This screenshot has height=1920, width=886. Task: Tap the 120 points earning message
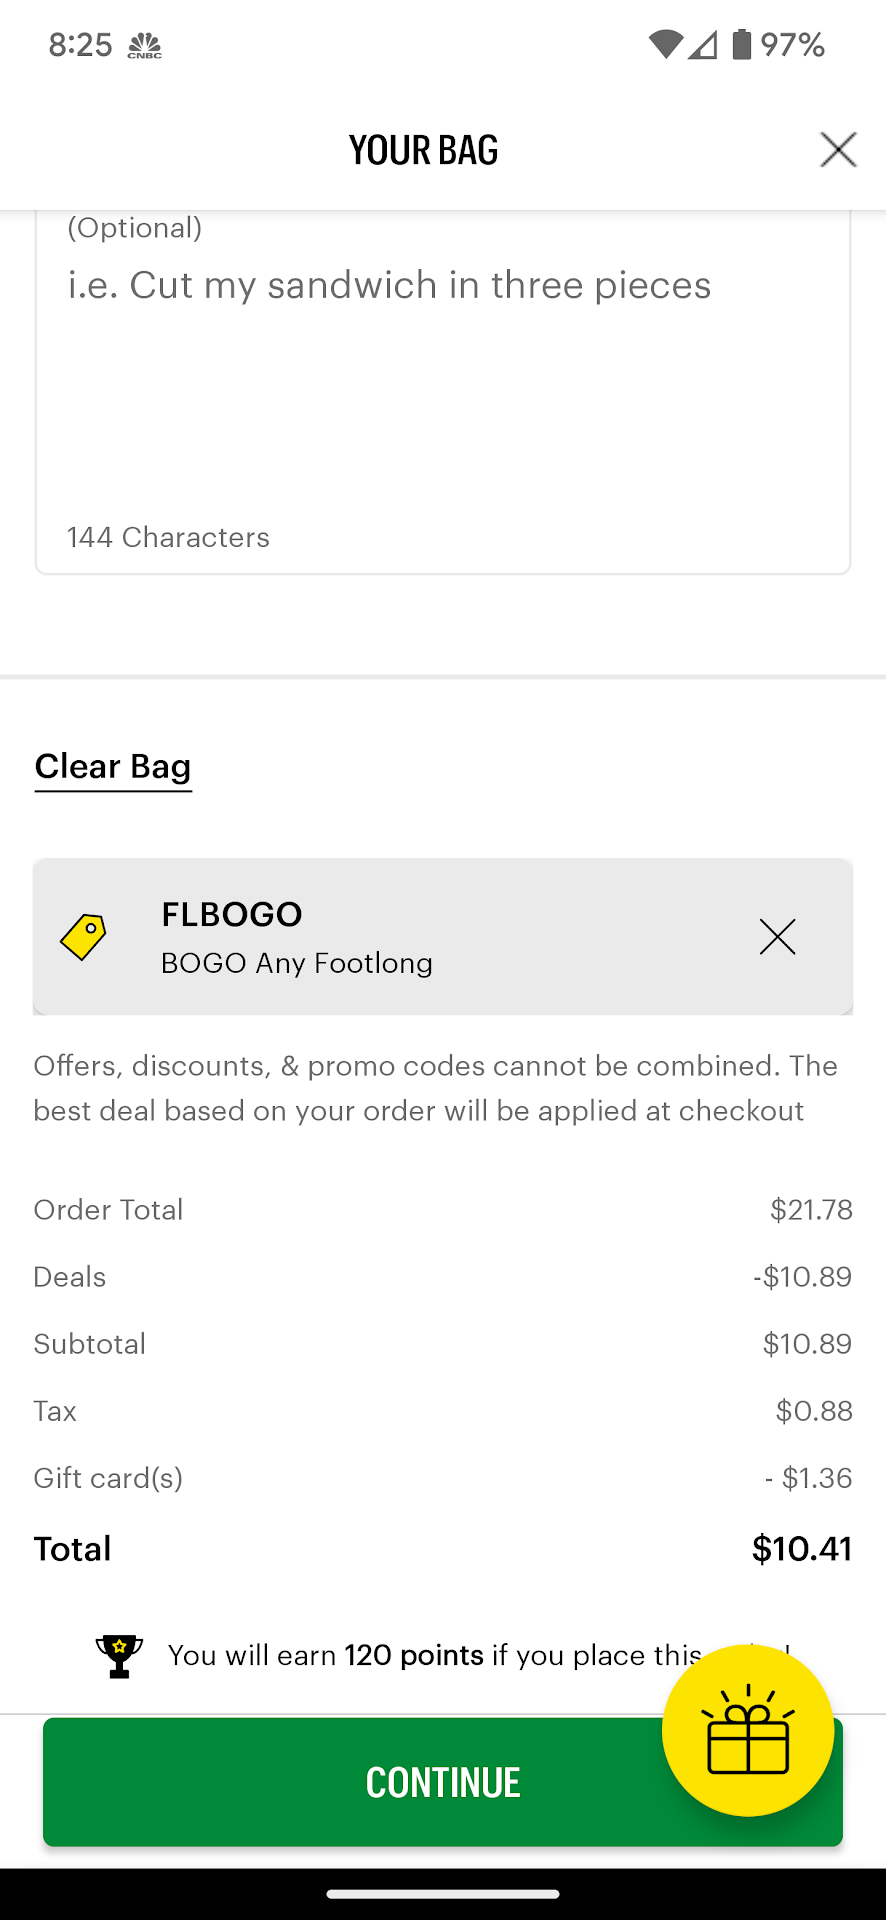(x=430, y=1656)
